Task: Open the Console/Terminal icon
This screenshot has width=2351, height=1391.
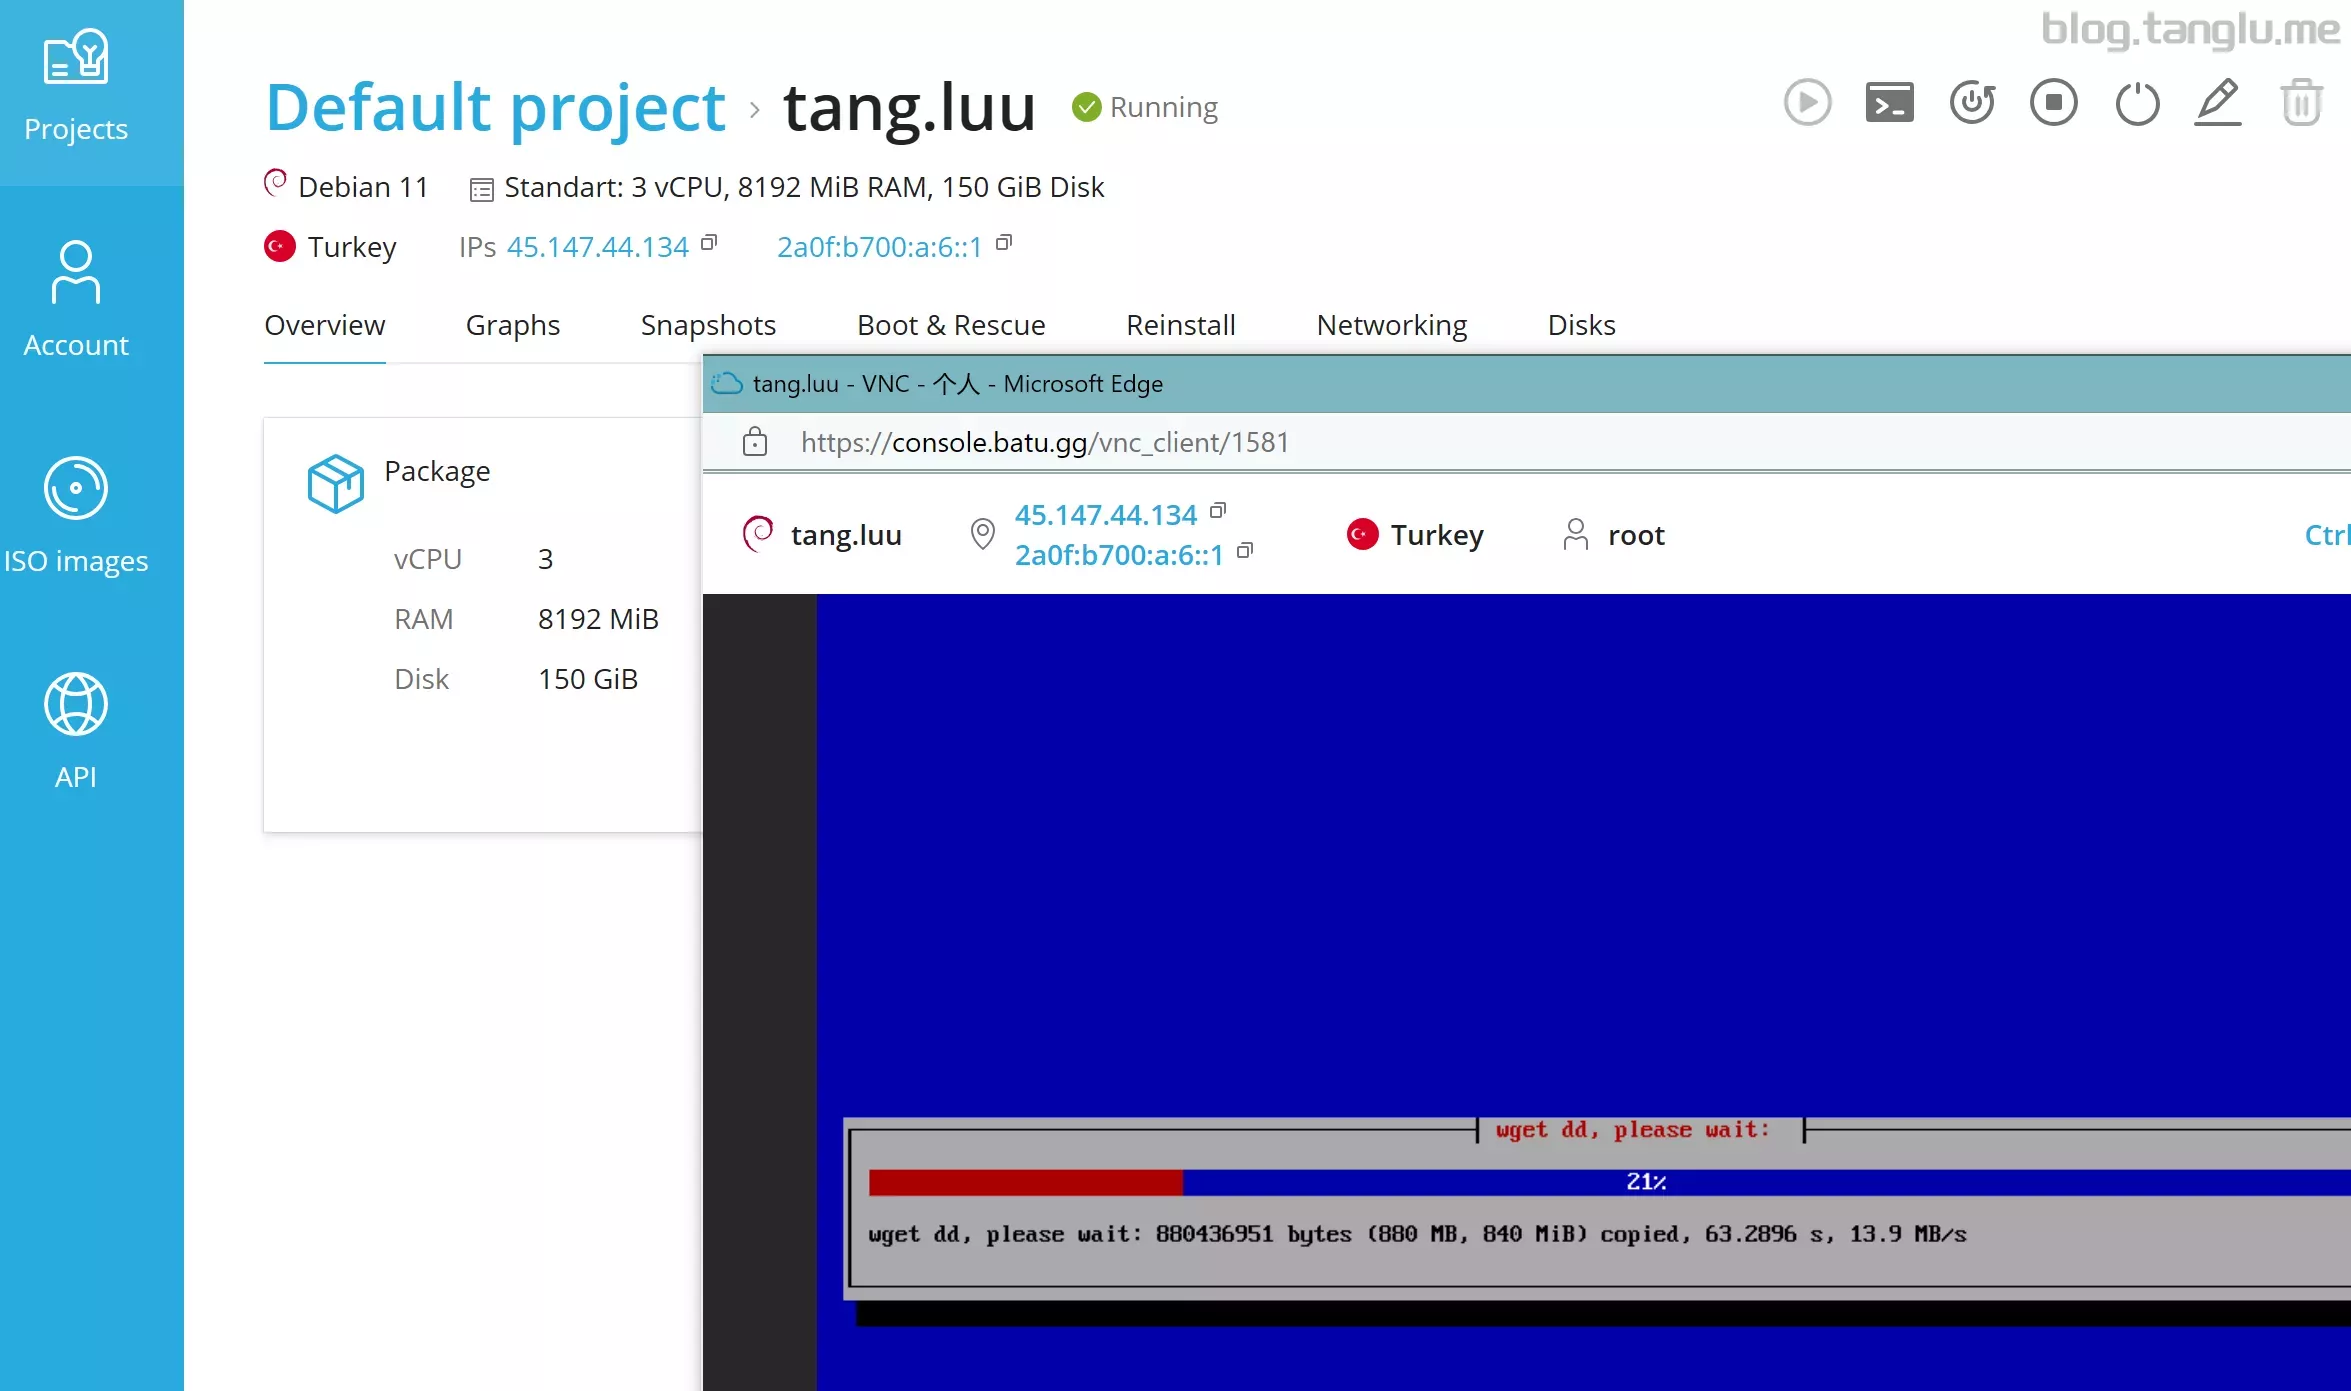Action: point(1889,103)
